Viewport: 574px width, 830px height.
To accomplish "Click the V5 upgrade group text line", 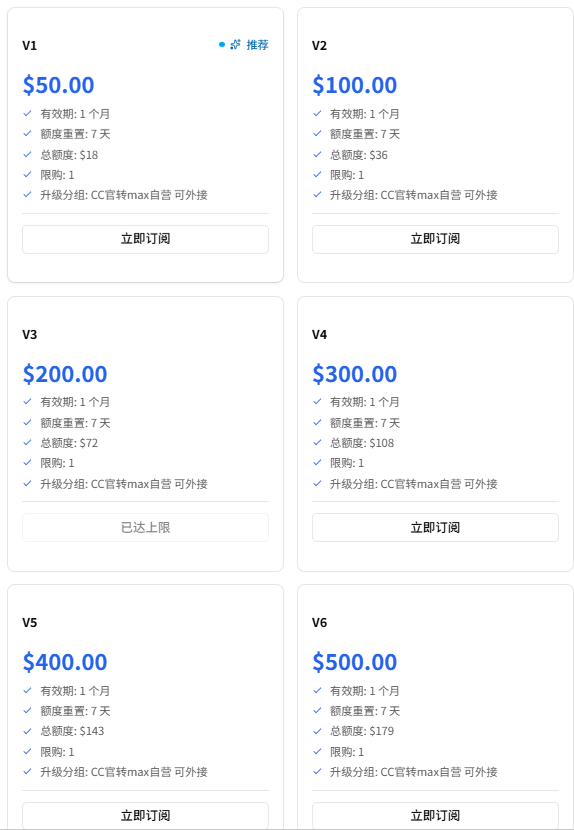I will click(124, 772).
